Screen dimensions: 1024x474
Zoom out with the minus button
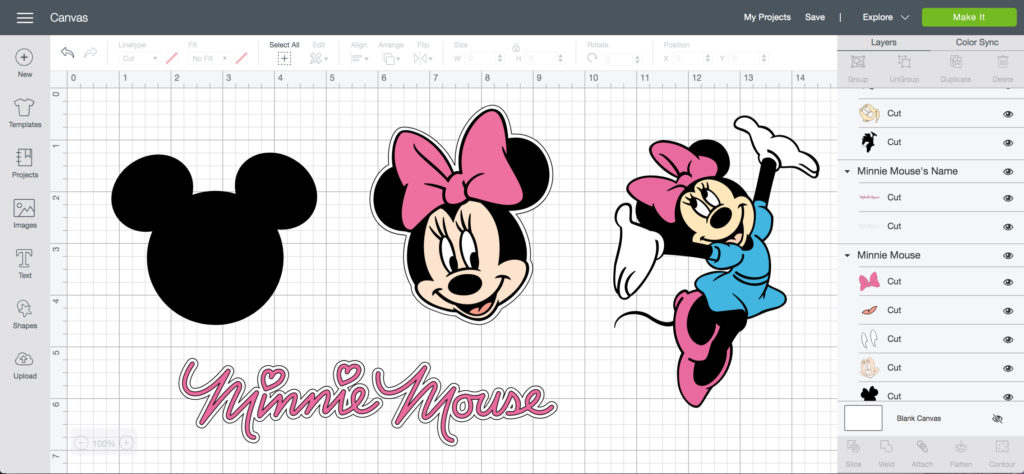pyautogui.click(x=80, y=443)
